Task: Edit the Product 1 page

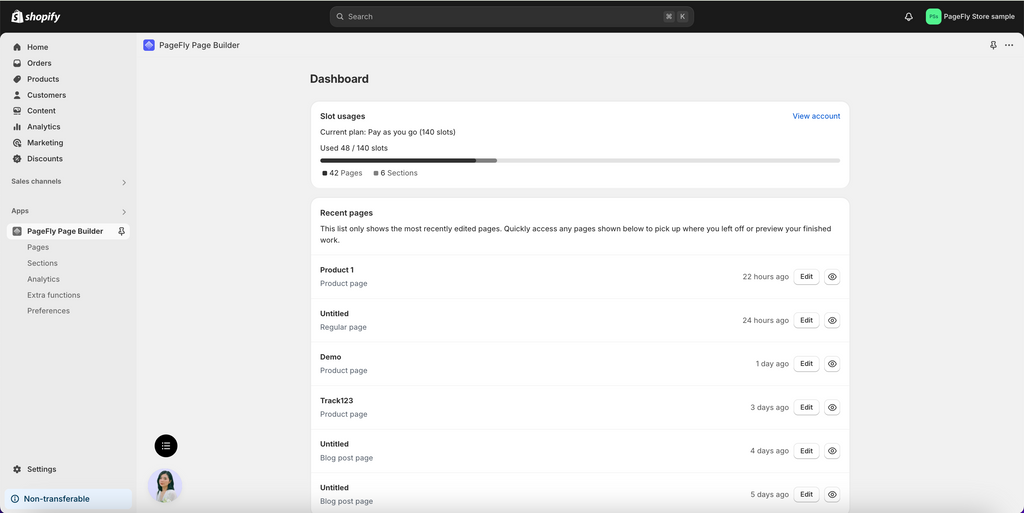Action: pyautogui.click(x=807, y=277)
